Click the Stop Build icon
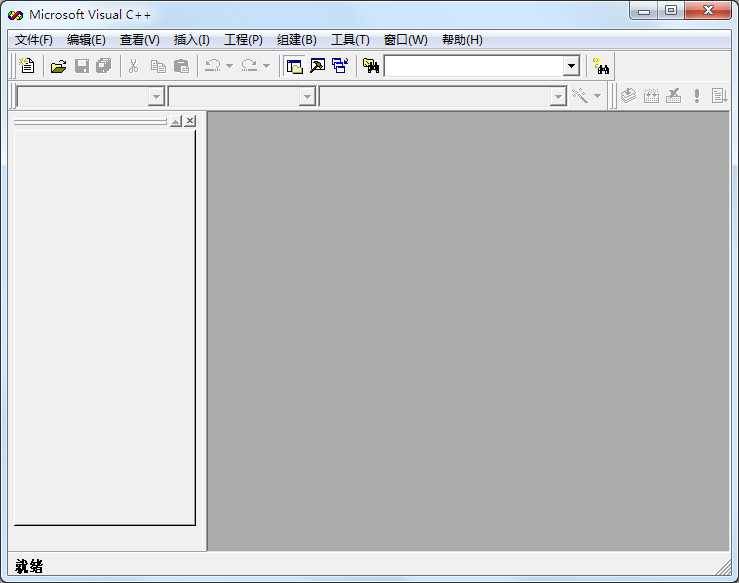739x583 pixels. point(673,96)
